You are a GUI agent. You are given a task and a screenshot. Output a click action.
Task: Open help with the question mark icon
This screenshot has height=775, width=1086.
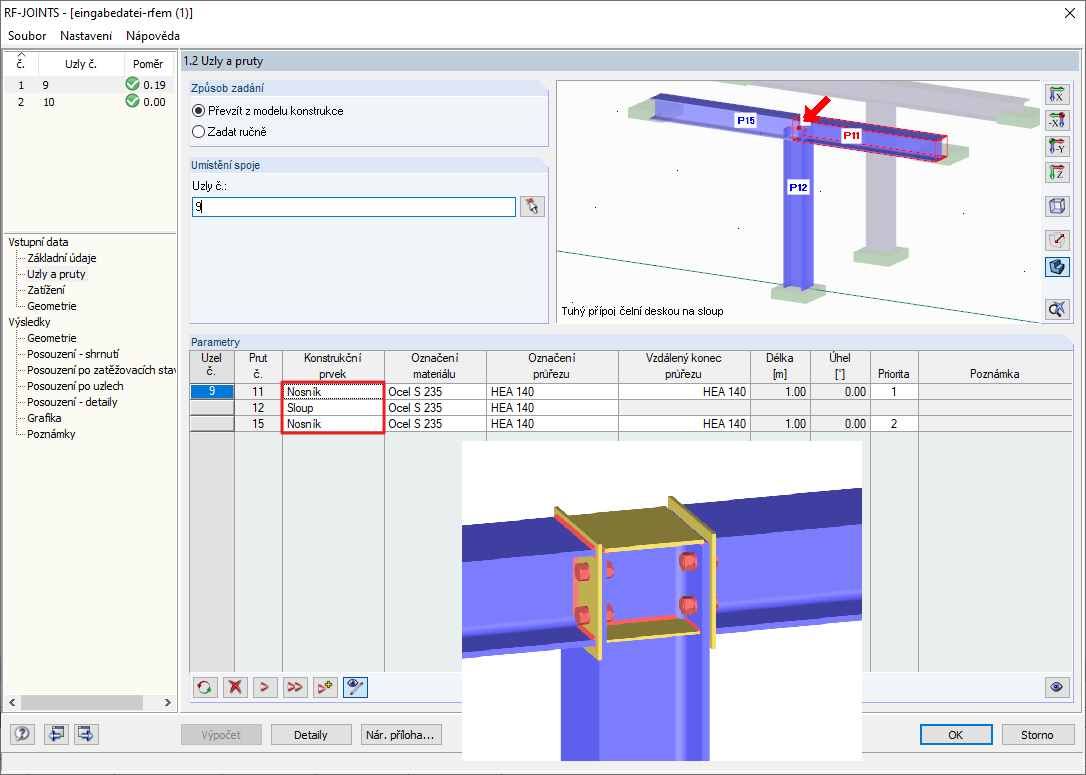click(23, 733)
